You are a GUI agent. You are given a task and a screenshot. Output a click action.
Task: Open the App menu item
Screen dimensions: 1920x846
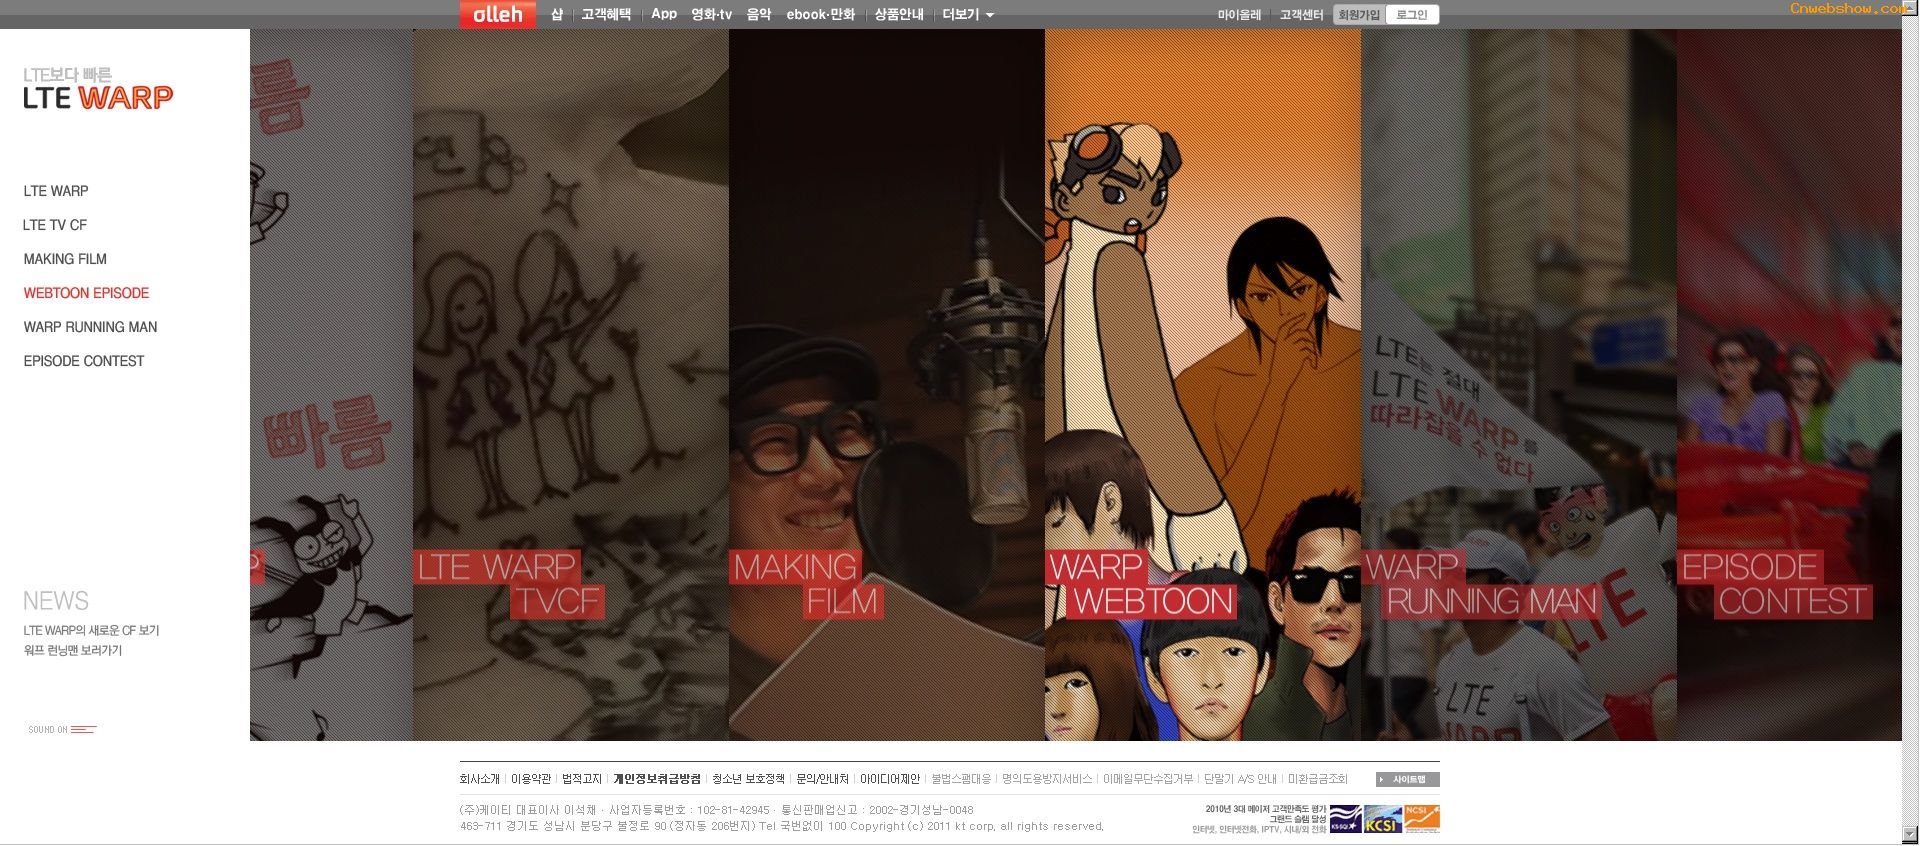pos(664,14)
